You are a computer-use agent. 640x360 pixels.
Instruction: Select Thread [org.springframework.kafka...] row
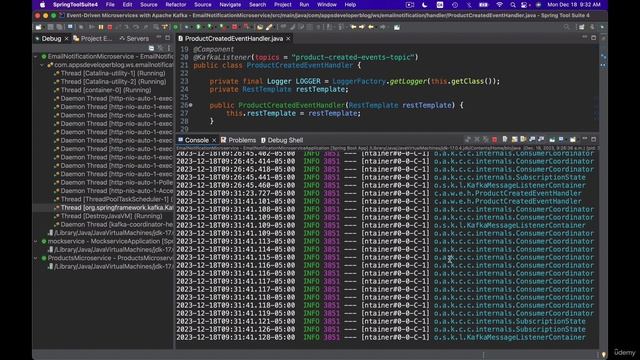113,208
